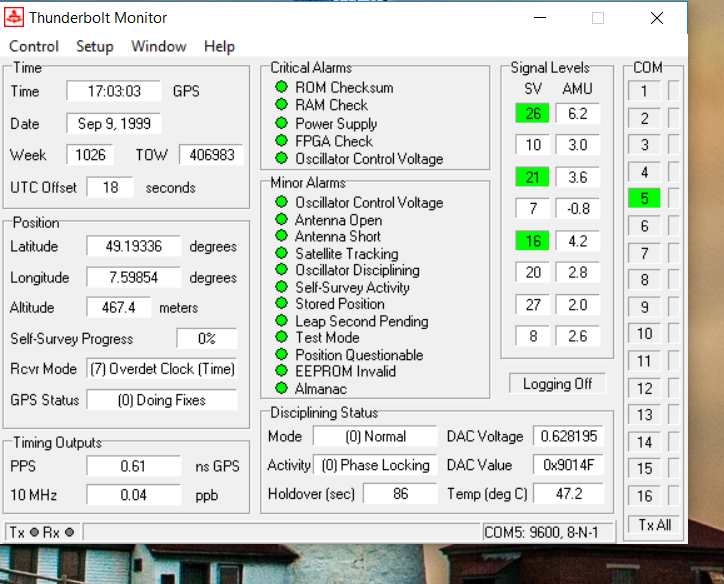Open the Window menu
The image size is (724, 584).
click(159, 46)
